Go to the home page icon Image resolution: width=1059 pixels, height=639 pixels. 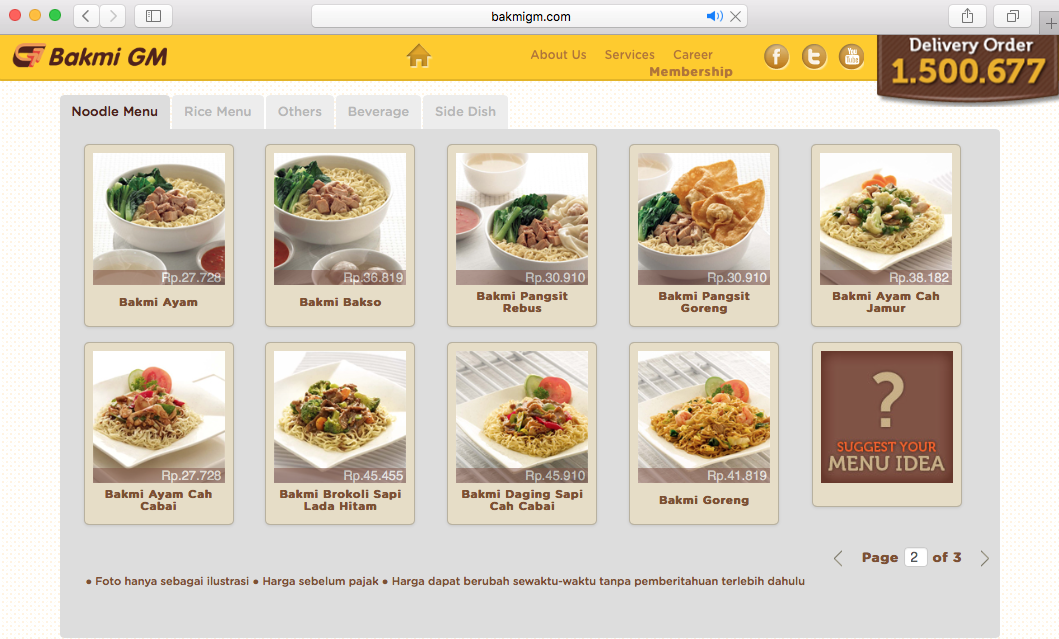(x=419, y=55)
